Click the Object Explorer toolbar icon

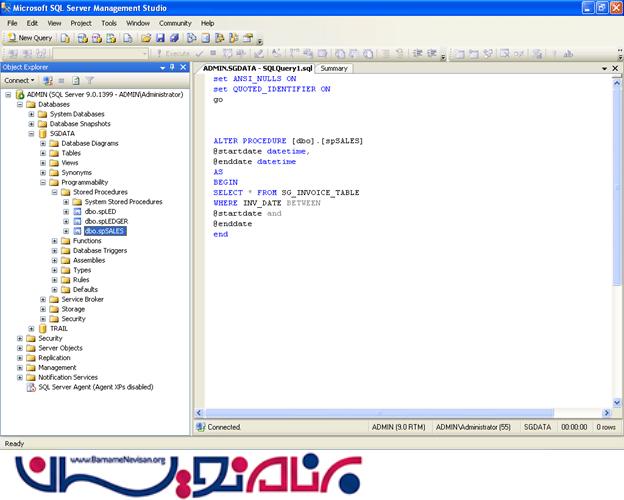(x=219, y=38)
